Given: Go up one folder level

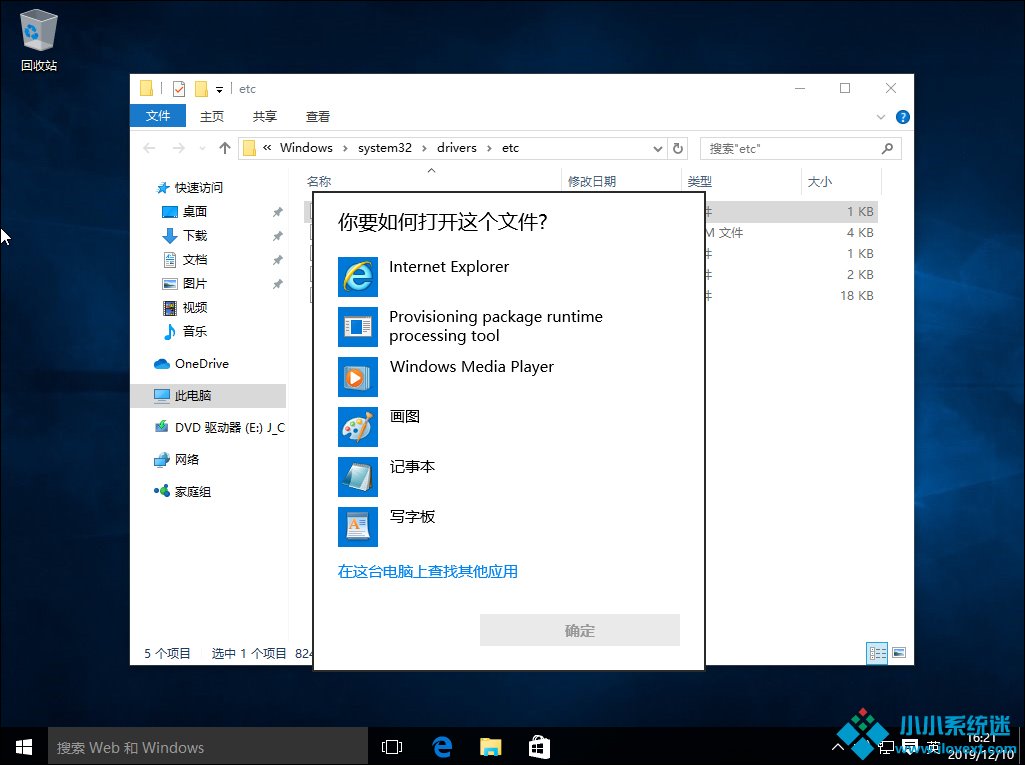Looking at the screenshot, I should pyautogui.click(x=225, y=148).
